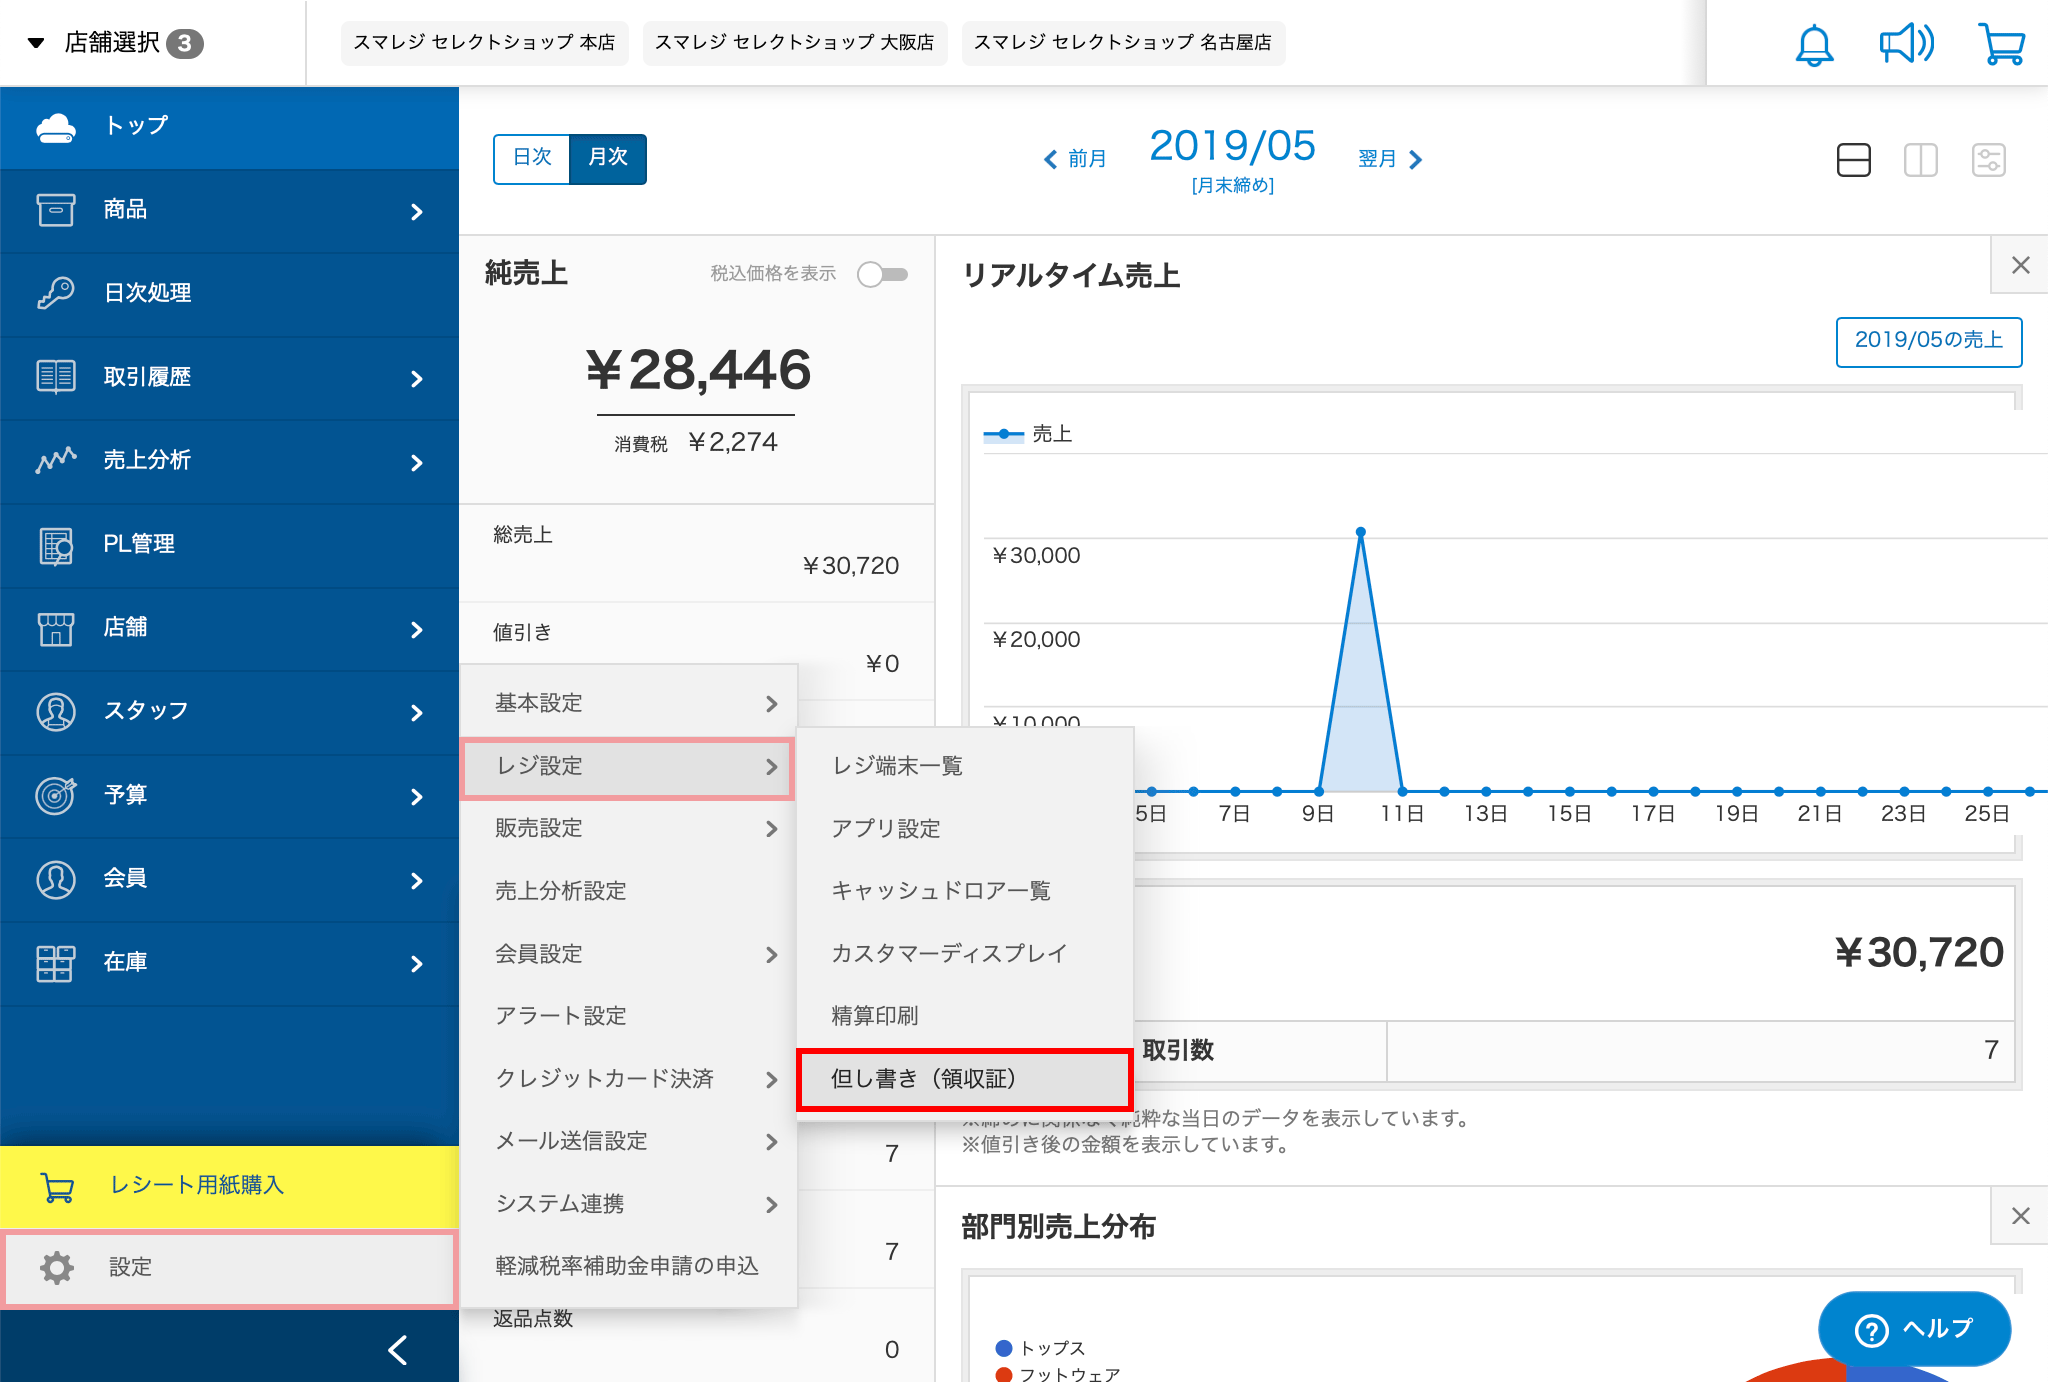
Task: Switch to 月次 view
Action: point(608,158)
